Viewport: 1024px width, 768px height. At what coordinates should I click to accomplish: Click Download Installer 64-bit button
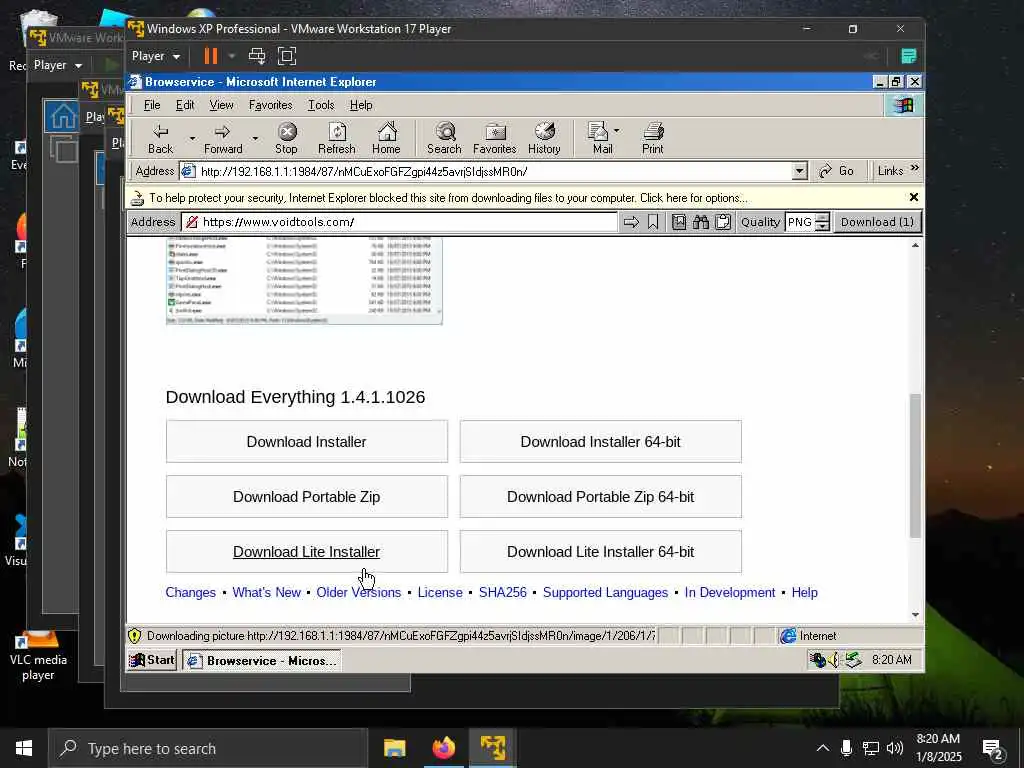(601, 441)
